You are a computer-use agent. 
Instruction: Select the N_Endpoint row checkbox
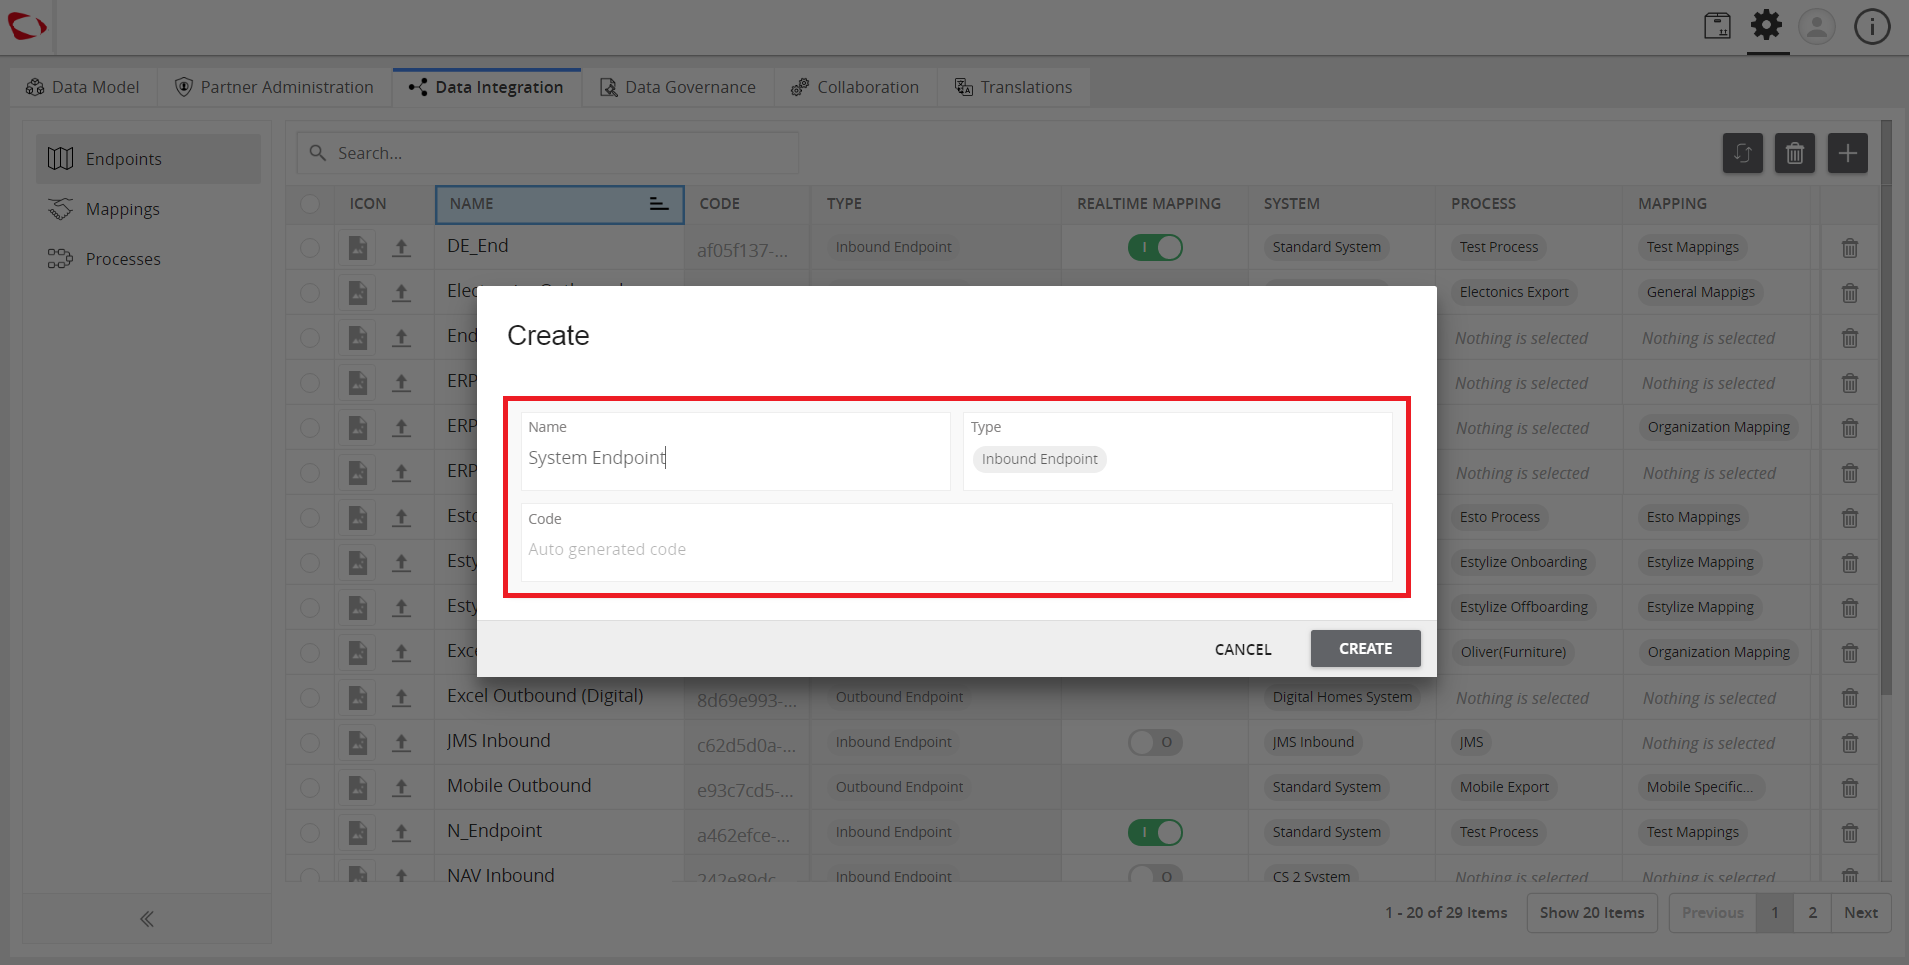click(x=310, y=833)
